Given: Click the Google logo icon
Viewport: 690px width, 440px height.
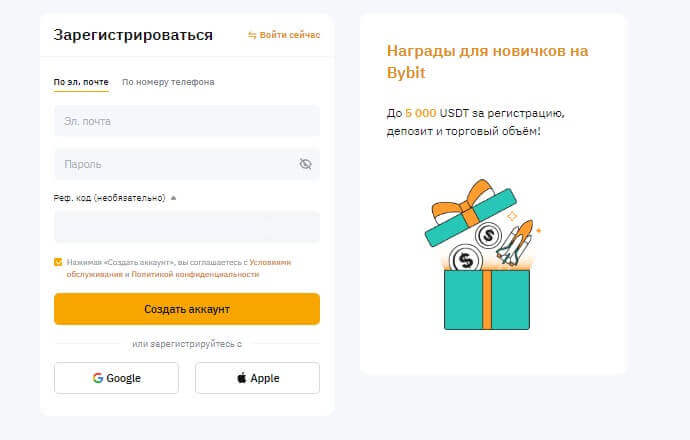Looking at the screenshot, I should (98, 378).
